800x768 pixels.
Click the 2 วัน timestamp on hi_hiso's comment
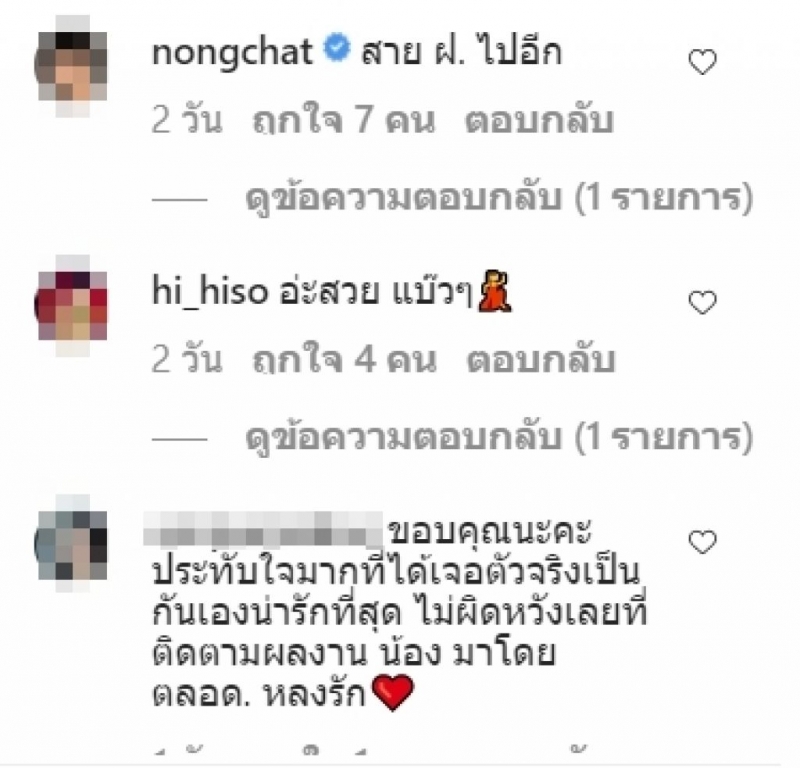(187, 360)
